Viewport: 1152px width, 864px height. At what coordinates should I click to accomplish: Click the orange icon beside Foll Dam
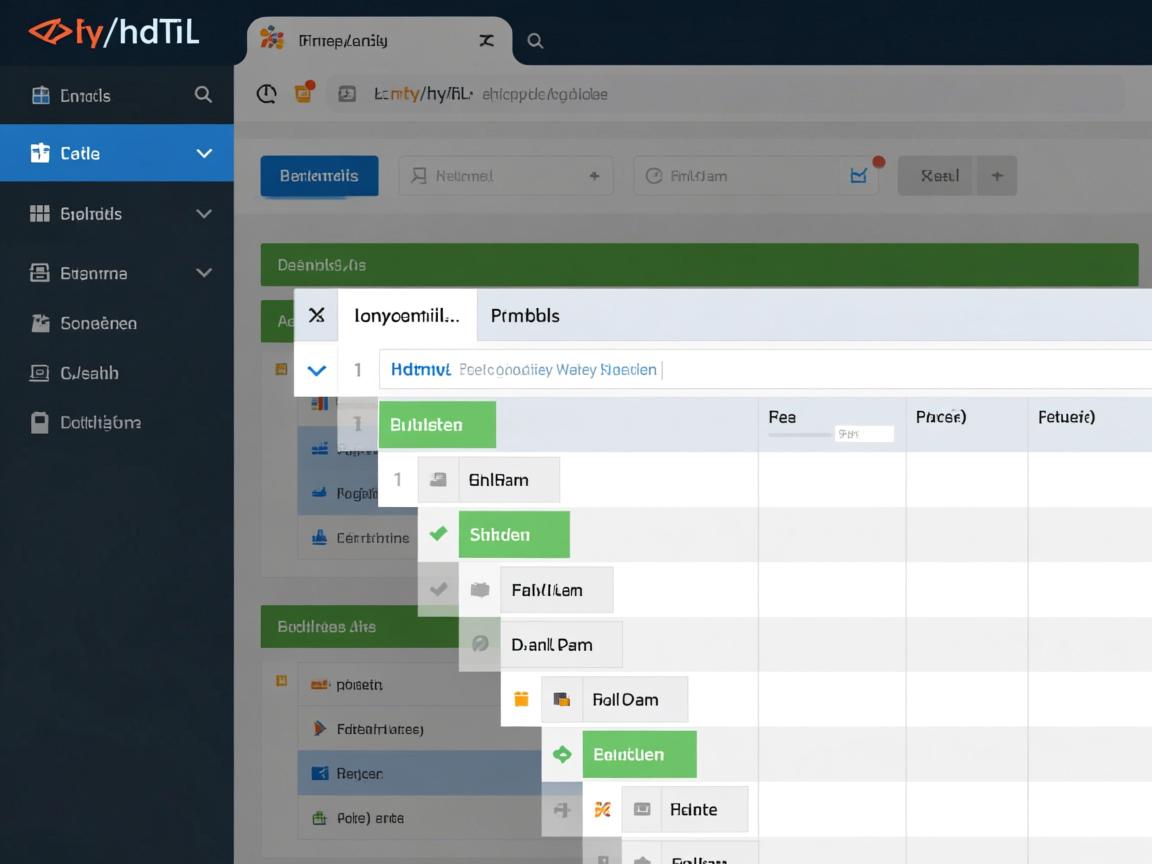(520, 699)
